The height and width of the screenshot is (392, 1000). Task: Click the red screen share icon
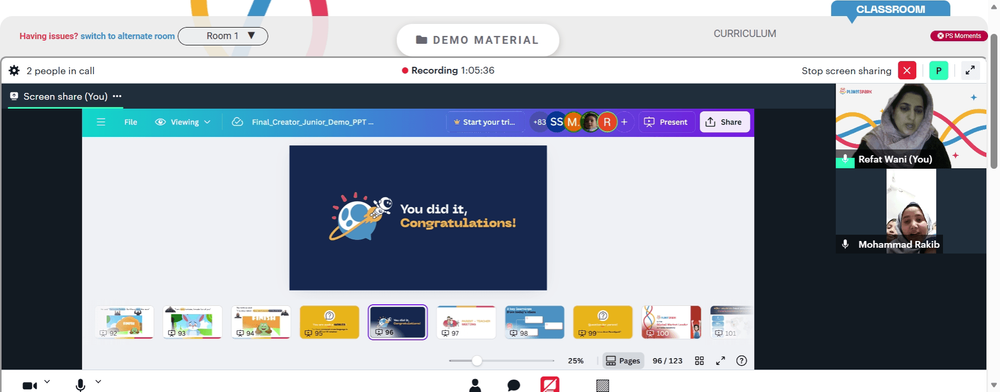[x=550, y=384]
